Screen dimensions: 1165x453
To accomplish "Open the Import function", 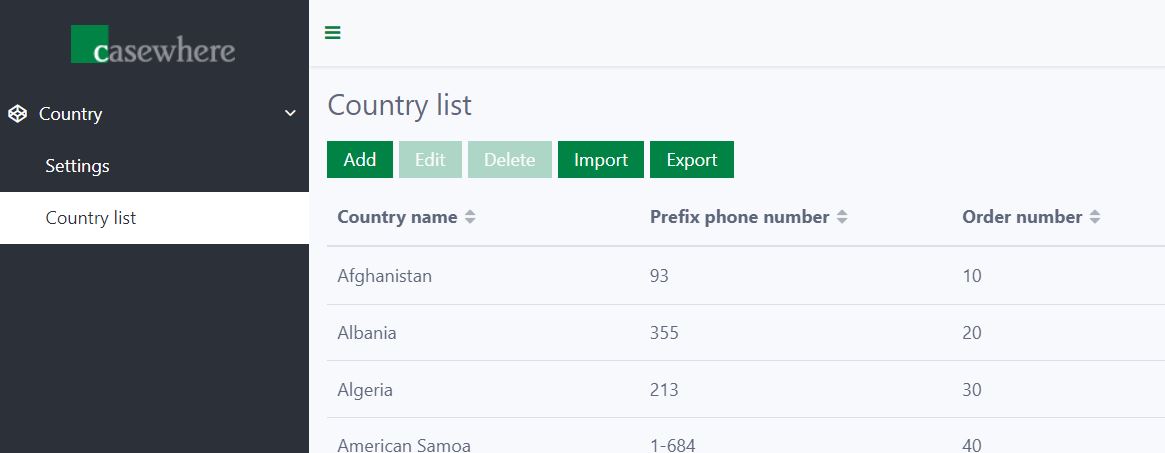I will (601, 160).
